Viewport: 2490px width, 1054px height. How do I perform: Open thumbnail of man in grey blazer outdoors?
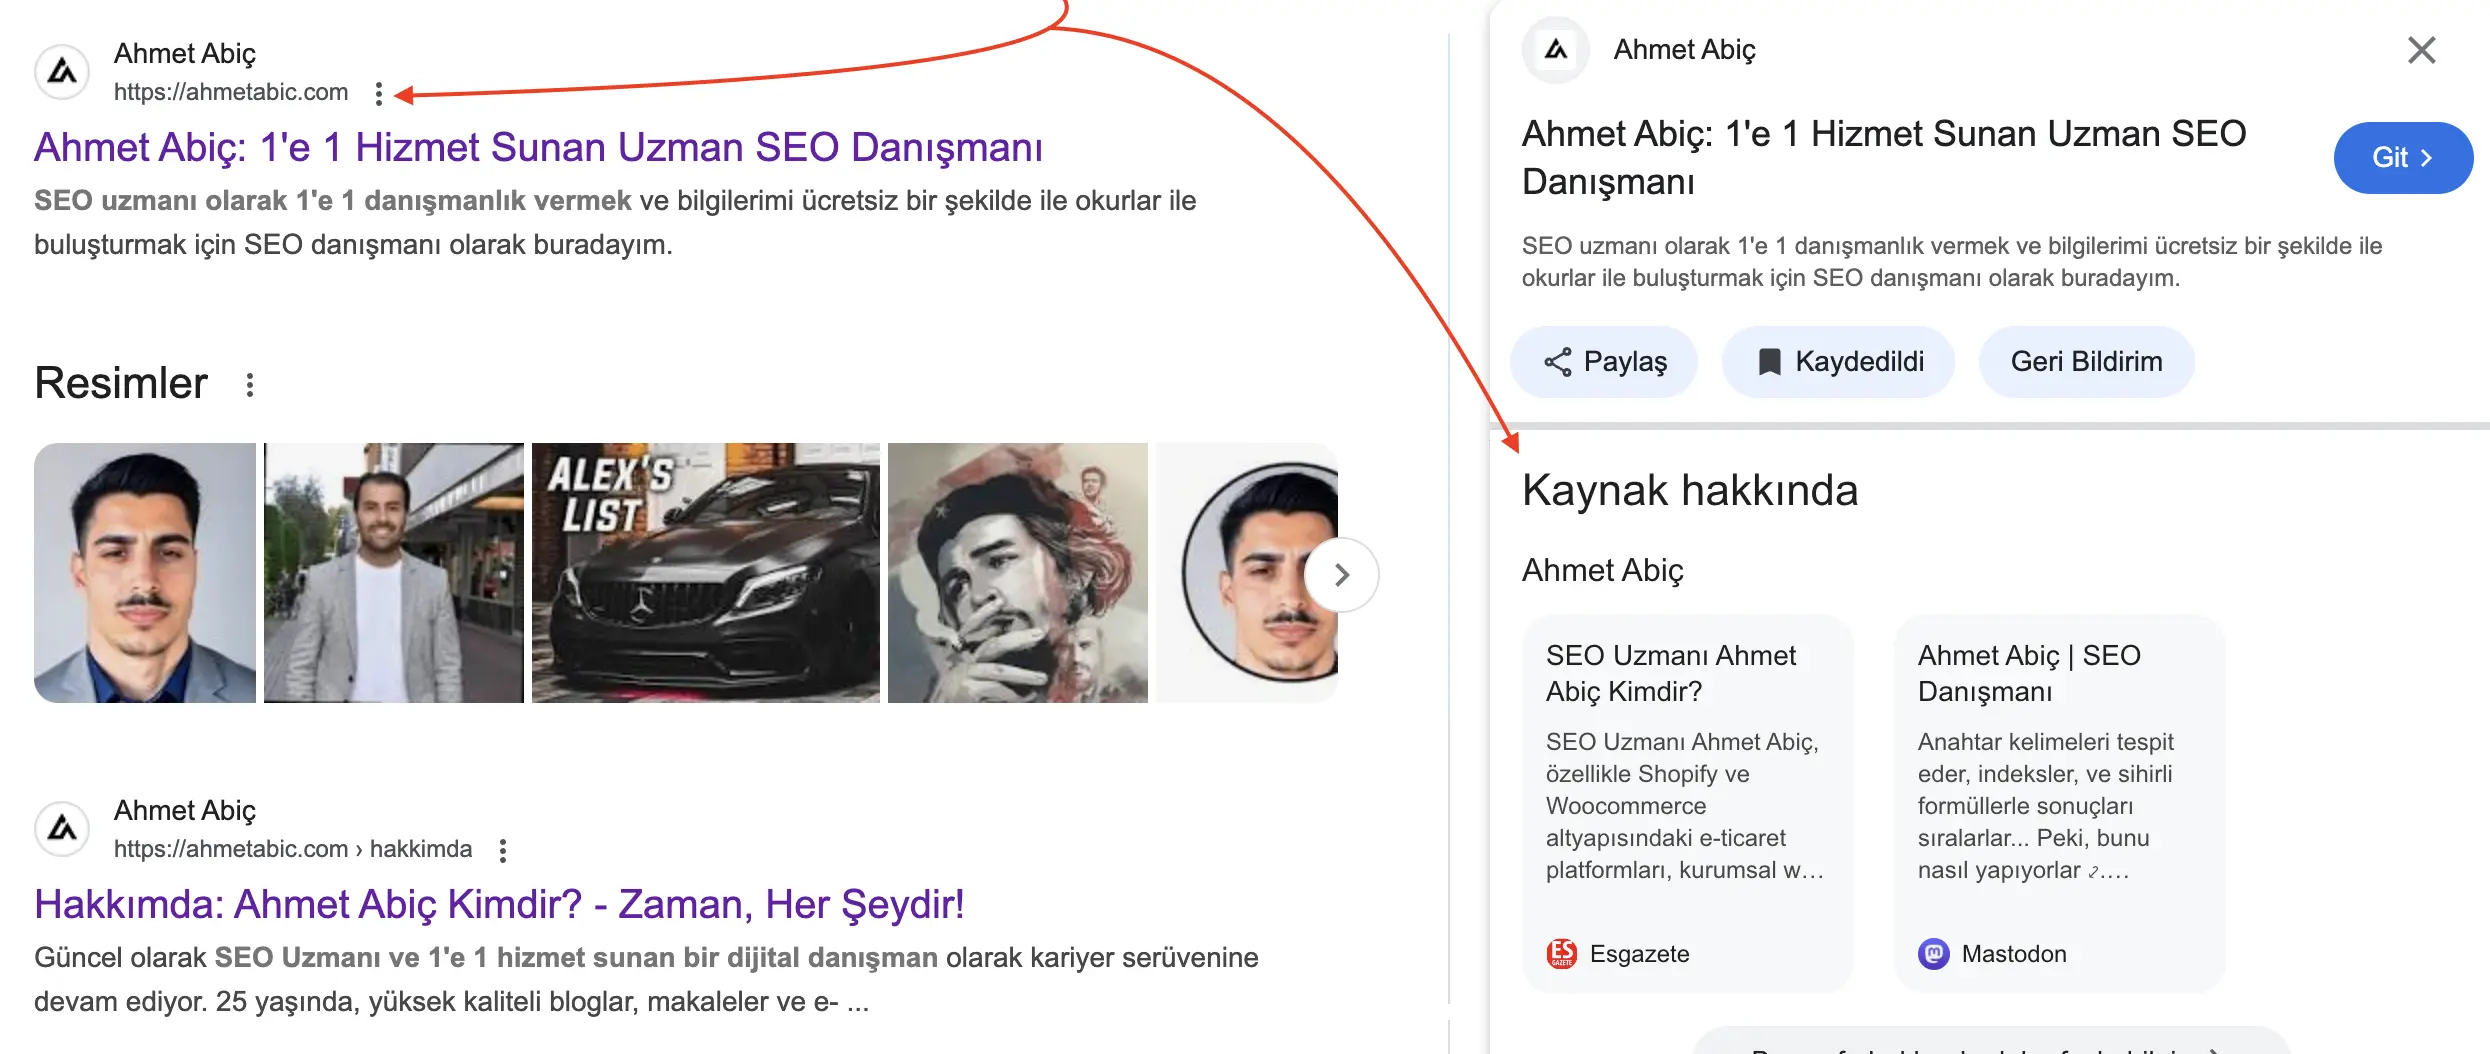394,573
